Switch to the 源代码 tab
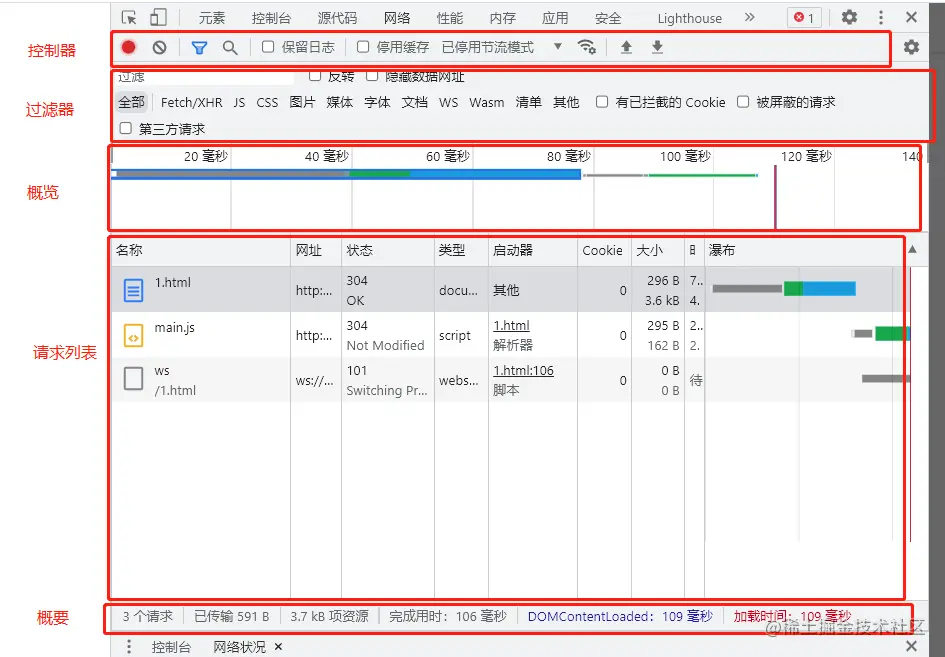 click(x=337, y=18)
